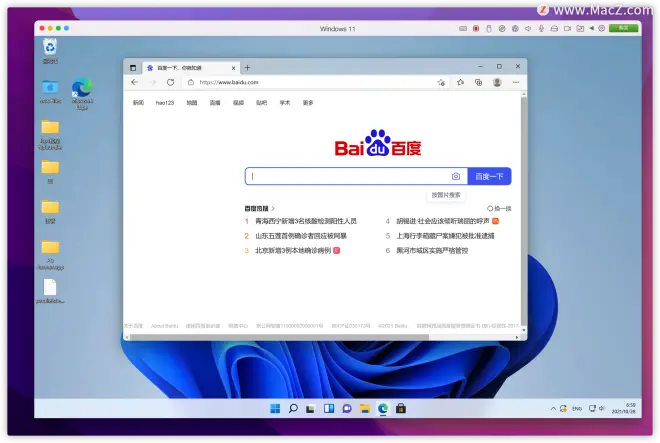
Task: Click the speaker sound icon in Parallels toolbar
Action: pos(528,29)
